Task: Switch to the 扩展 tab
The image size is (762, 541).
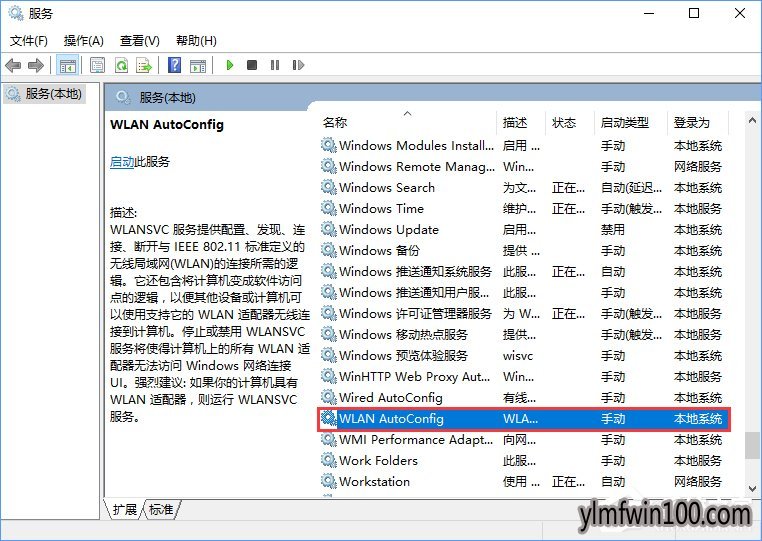Action: click(125, 509)
